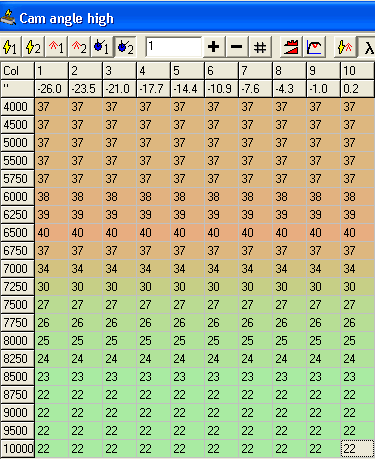The height and width of the screenshot is (459, 375).
Task: Select the 8750 RPM row header
Action: (17, 395)
